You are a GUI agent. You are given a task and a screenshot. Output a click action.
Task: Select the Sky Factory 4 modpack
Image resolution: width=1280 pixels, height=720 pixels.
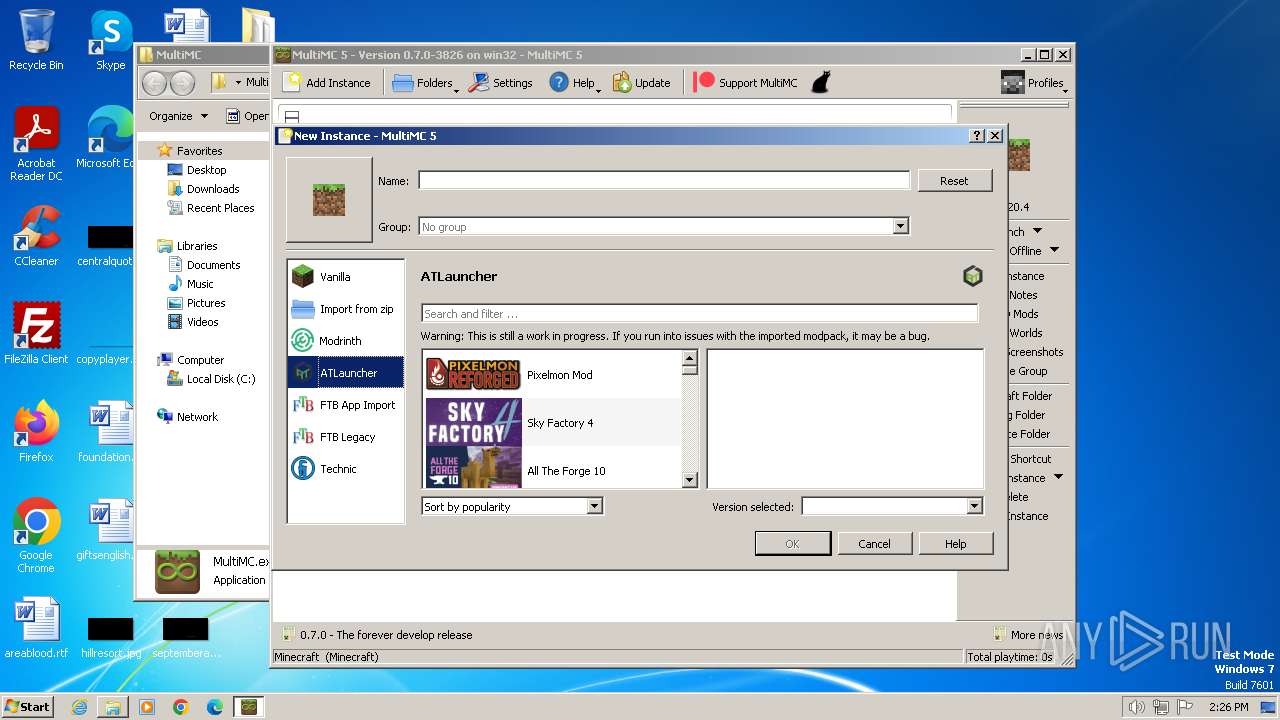point(553,423)
